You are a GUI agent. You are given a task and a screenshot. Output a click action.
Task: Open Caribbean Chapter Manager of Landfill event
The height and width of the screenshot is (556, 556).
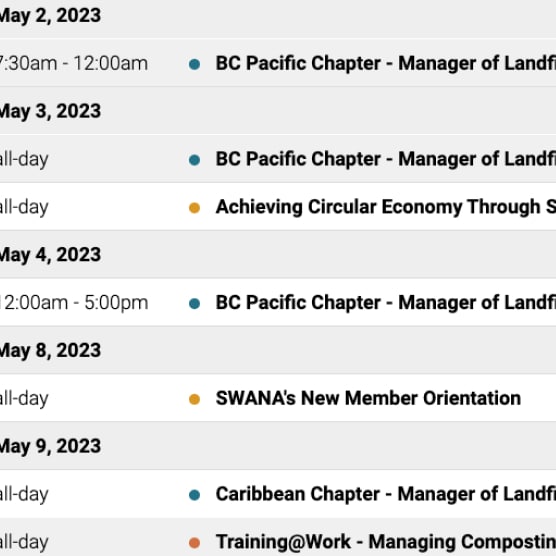tap(386, 494)
